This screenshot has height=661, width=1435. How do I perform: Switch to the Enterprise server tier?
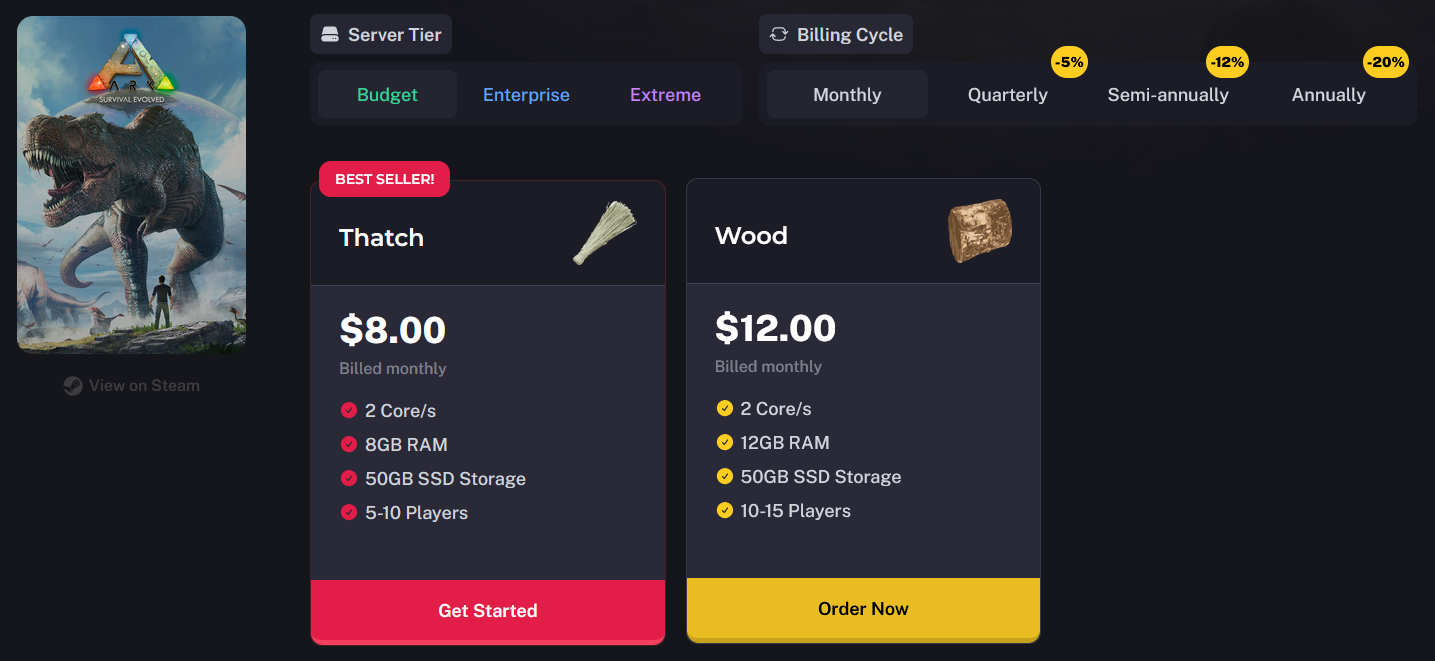tap(526, 95)
